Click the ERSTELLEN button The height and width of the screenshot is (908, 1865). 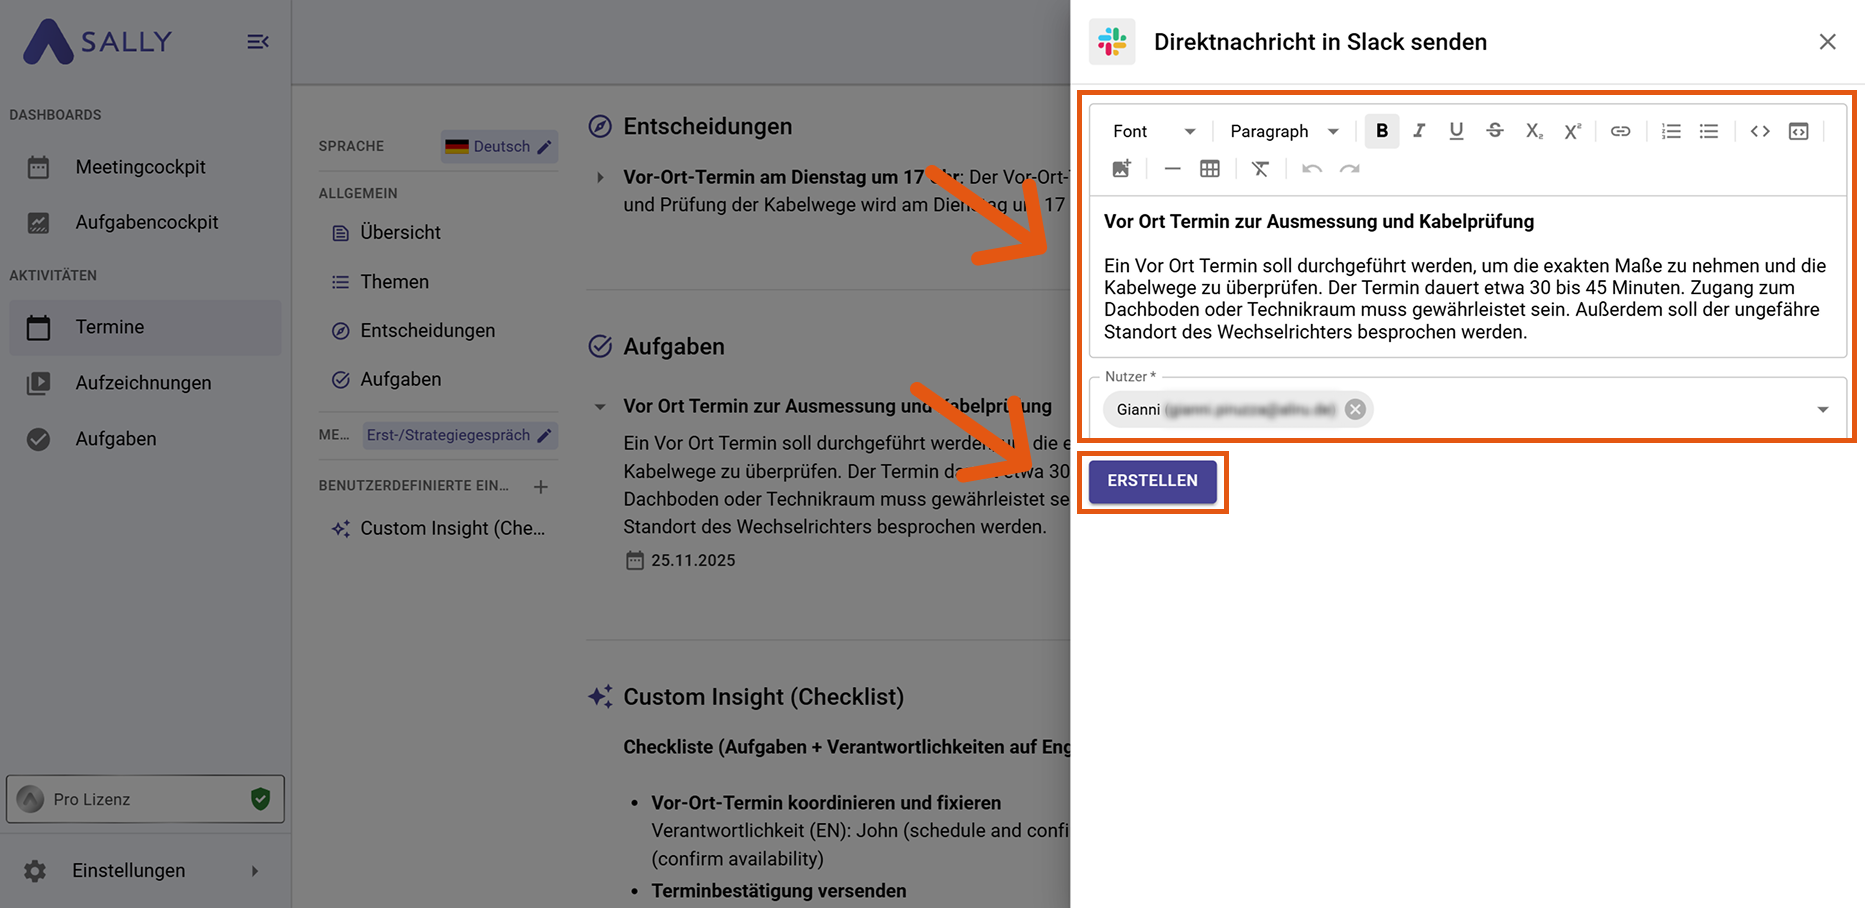coord(1152,481)
